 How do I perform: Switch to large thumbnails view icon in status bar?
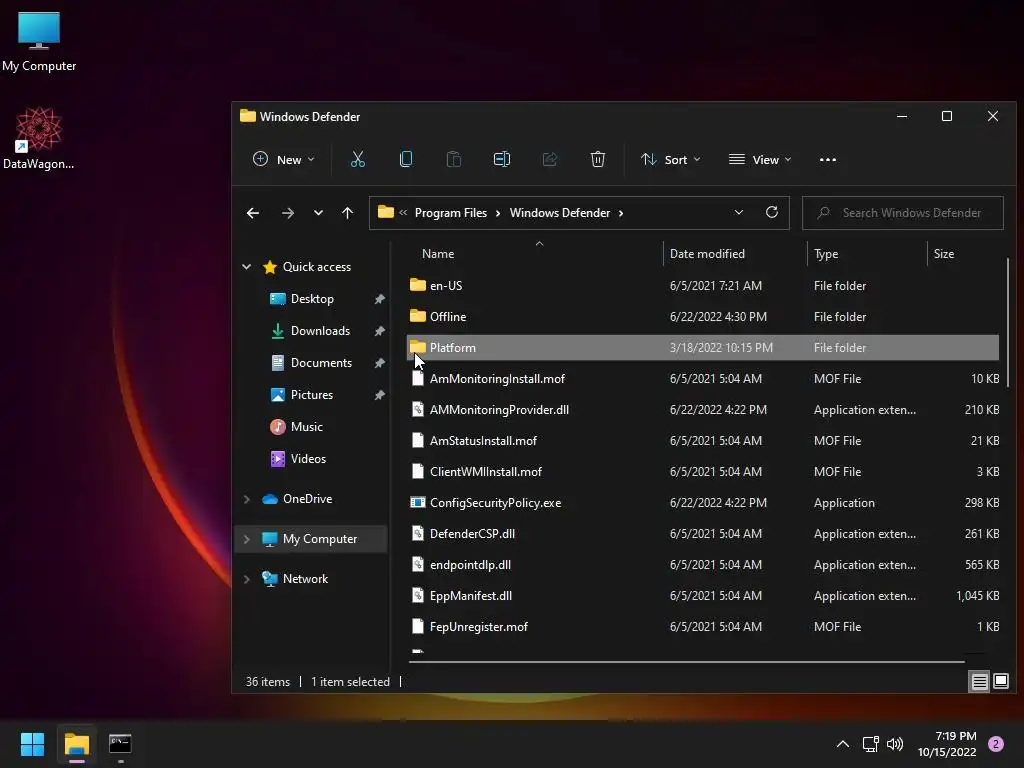coord(1000,682)
